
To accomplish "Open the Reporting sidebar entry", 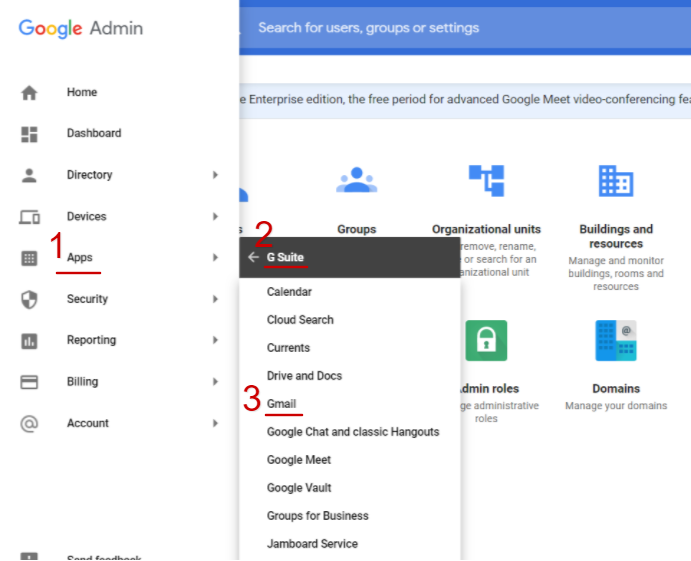I will (x=91, y=340).
